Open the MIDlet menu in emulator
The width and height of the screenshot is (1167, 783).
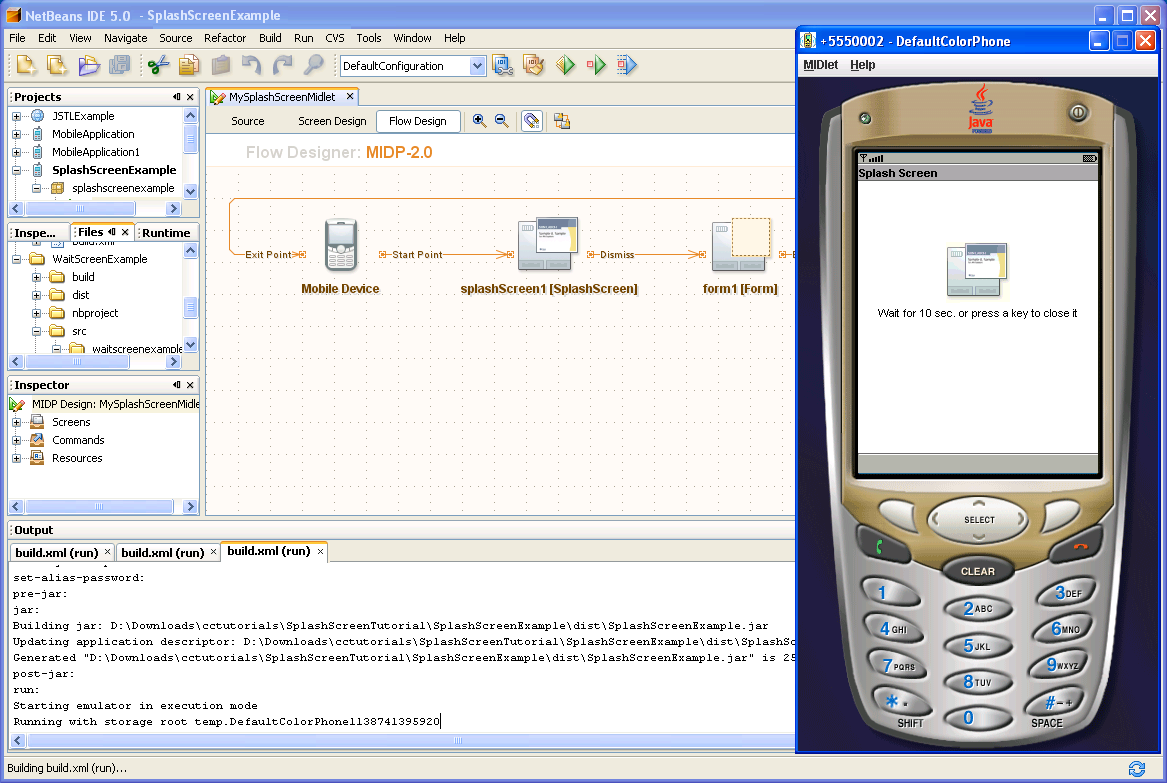click(x=821, y=65)
